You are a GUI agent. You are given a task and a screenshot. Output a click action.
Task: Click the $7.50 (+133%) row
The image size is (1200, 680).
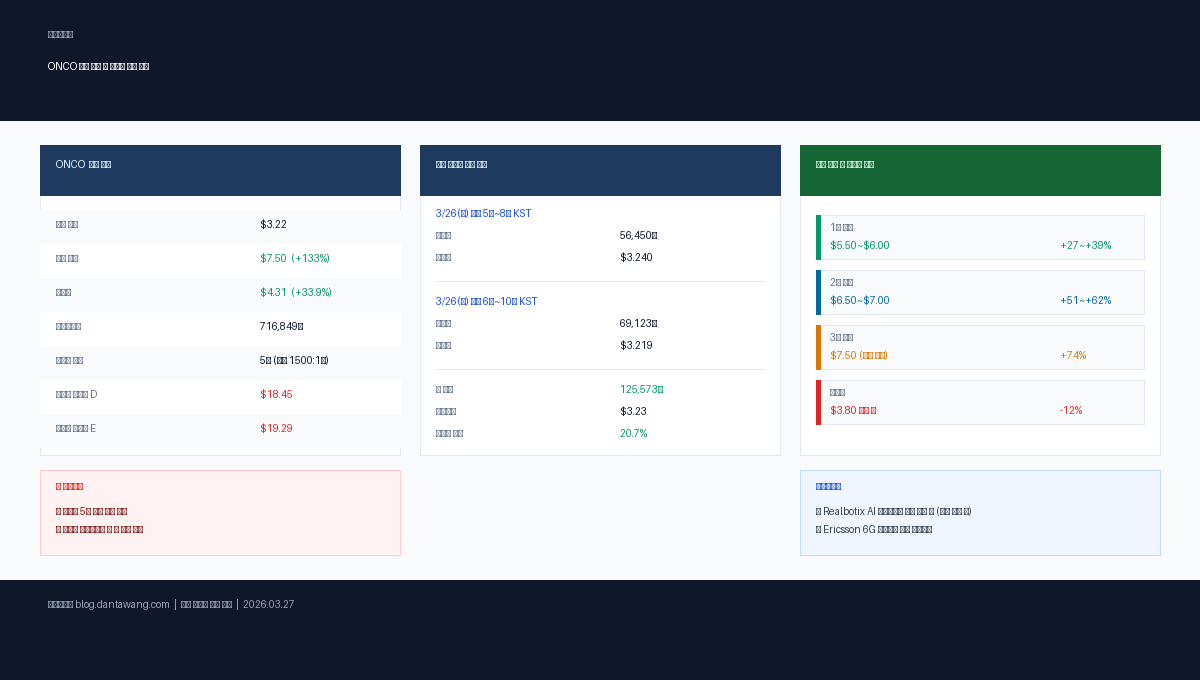[220, 259]
